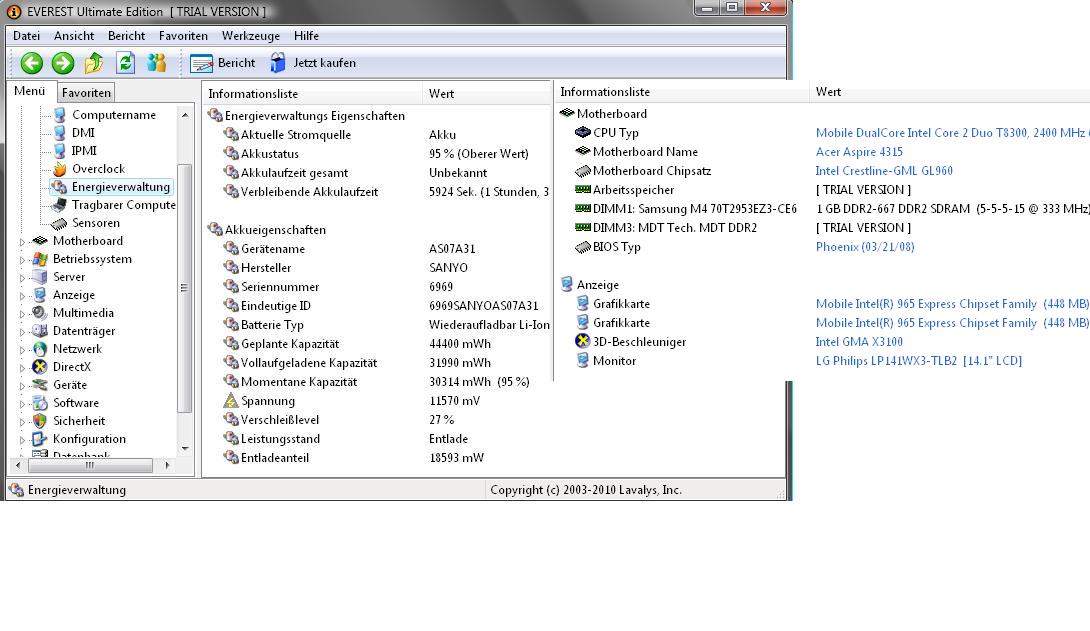This screenshot has width=1090, height=631.
Task: Click tree scrollbar down arrow
Action: coord(185,448)
